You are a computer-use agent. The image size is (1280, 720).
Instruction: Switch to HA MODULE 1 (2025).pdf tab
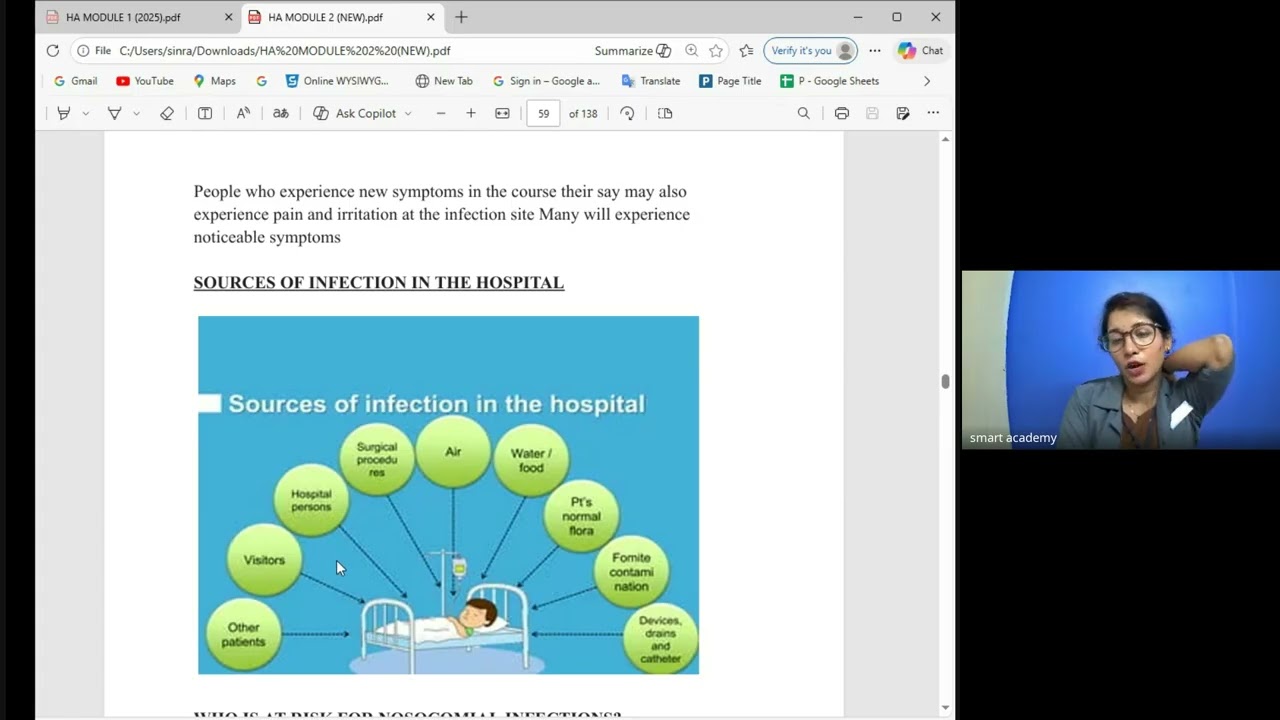click(123, 17)
